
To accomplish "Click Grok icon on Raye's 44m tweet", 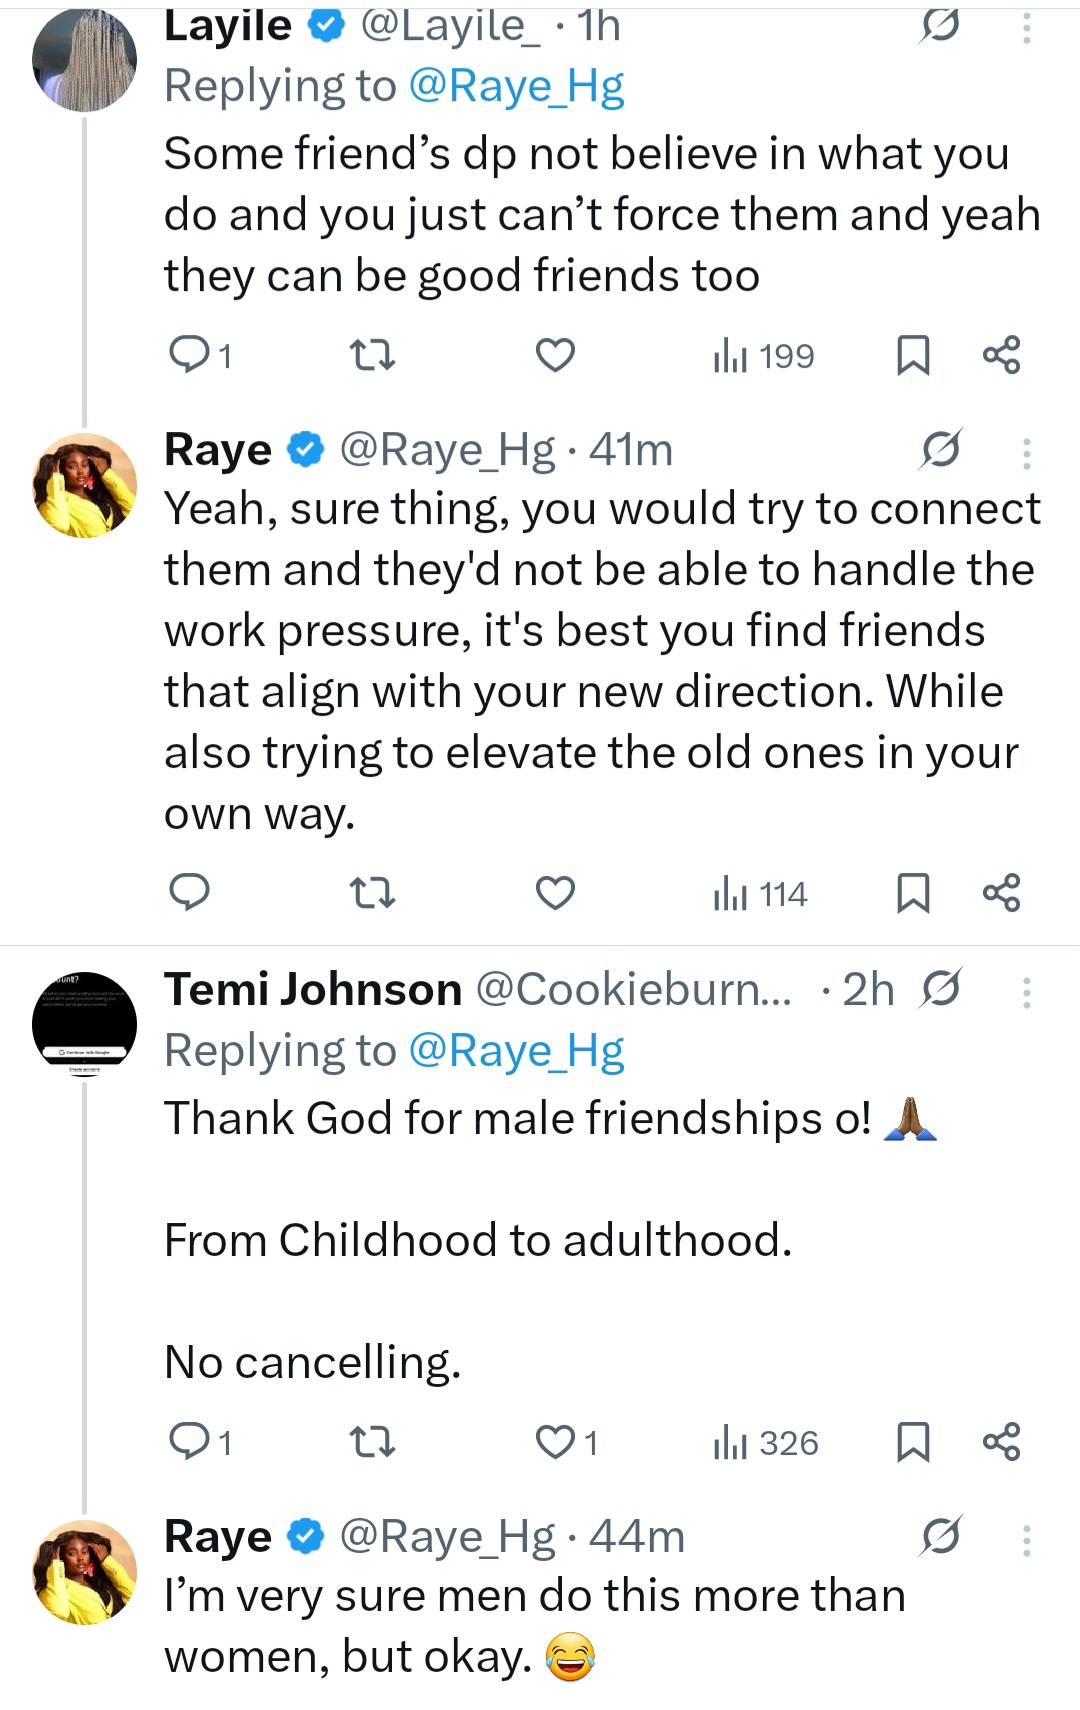I will [941, 1536].
